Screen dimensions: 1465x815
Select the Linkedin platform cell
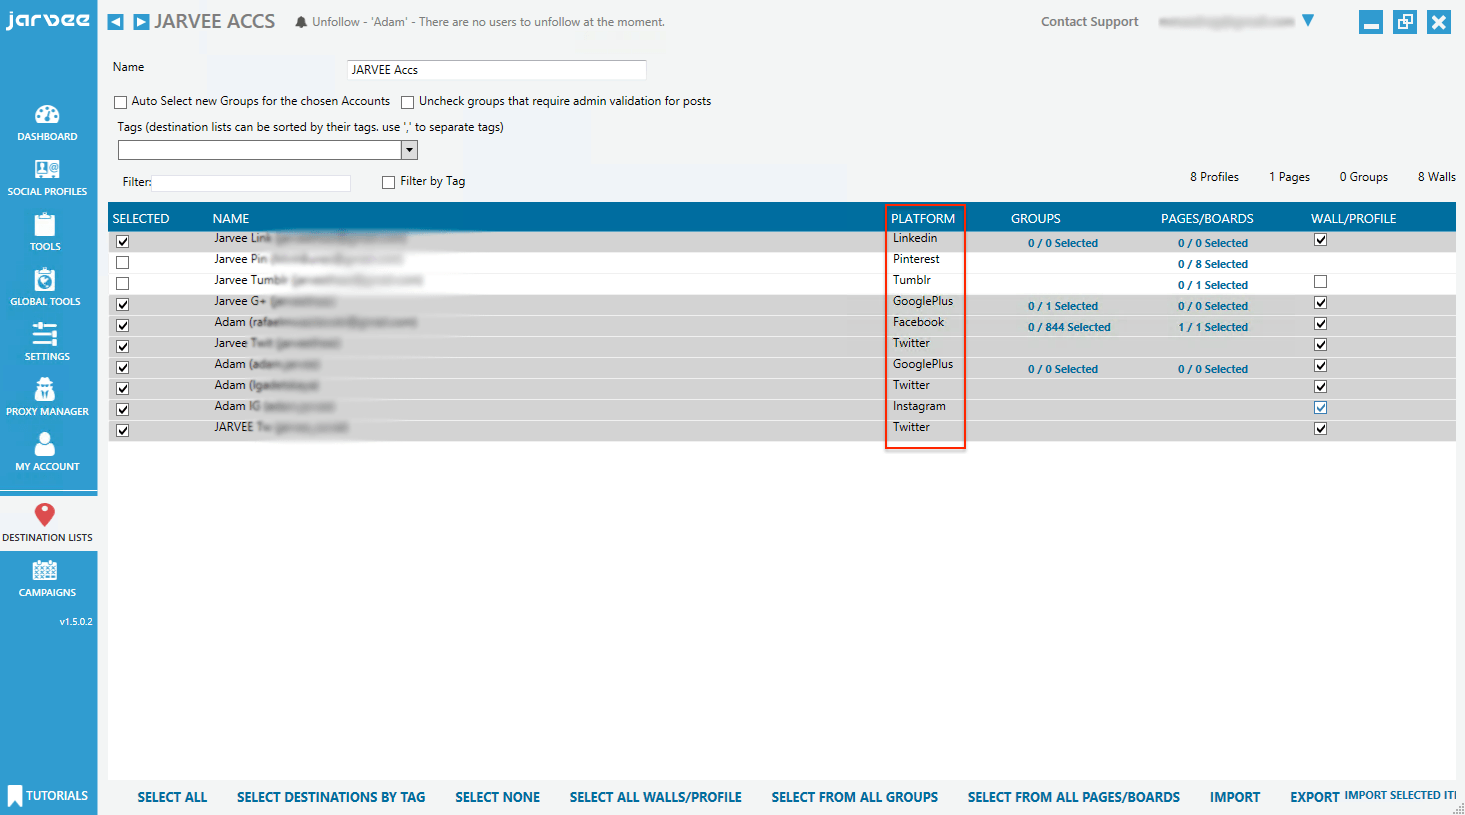click(915, 238)
